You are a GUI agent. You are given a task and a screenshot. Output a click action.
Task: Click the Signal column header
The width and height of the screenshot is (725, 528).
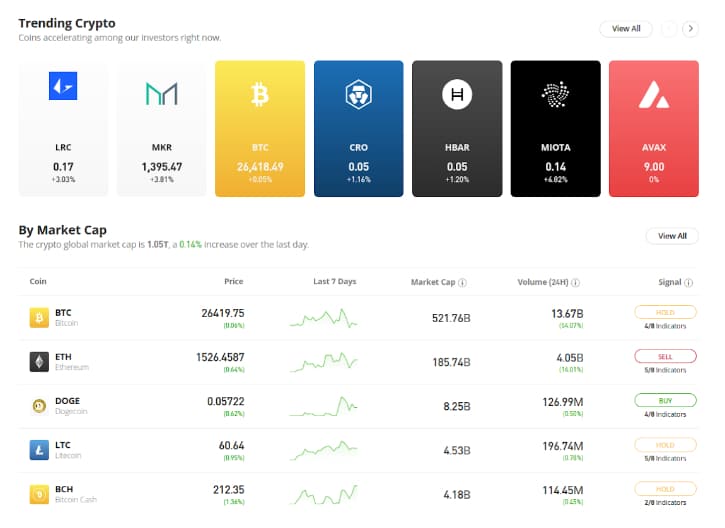pyautogui.click(x=670, y=282)
